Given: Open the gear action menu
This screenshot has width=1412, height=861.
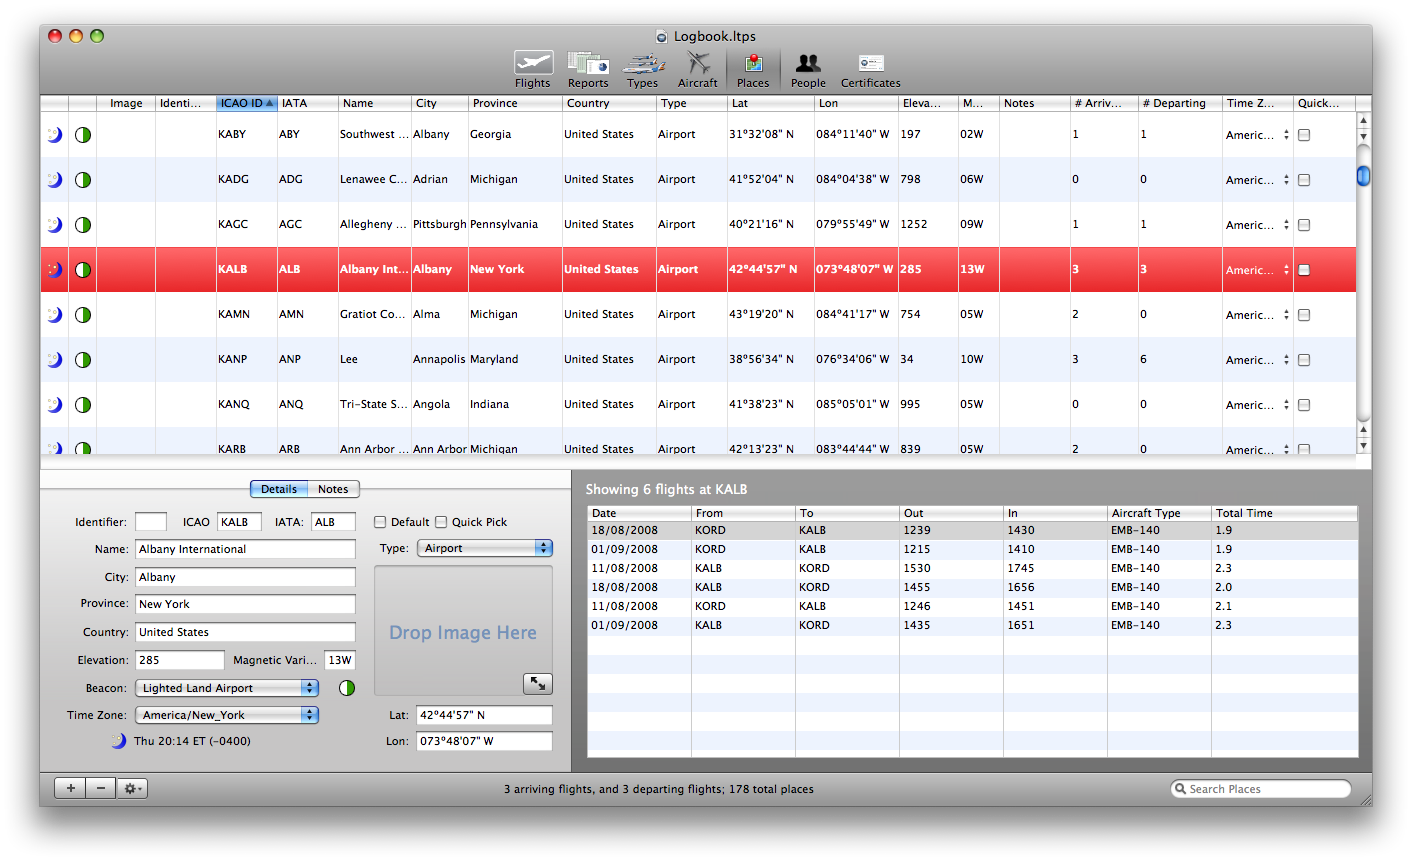Looking at the screenshot, I should point(132,788).
